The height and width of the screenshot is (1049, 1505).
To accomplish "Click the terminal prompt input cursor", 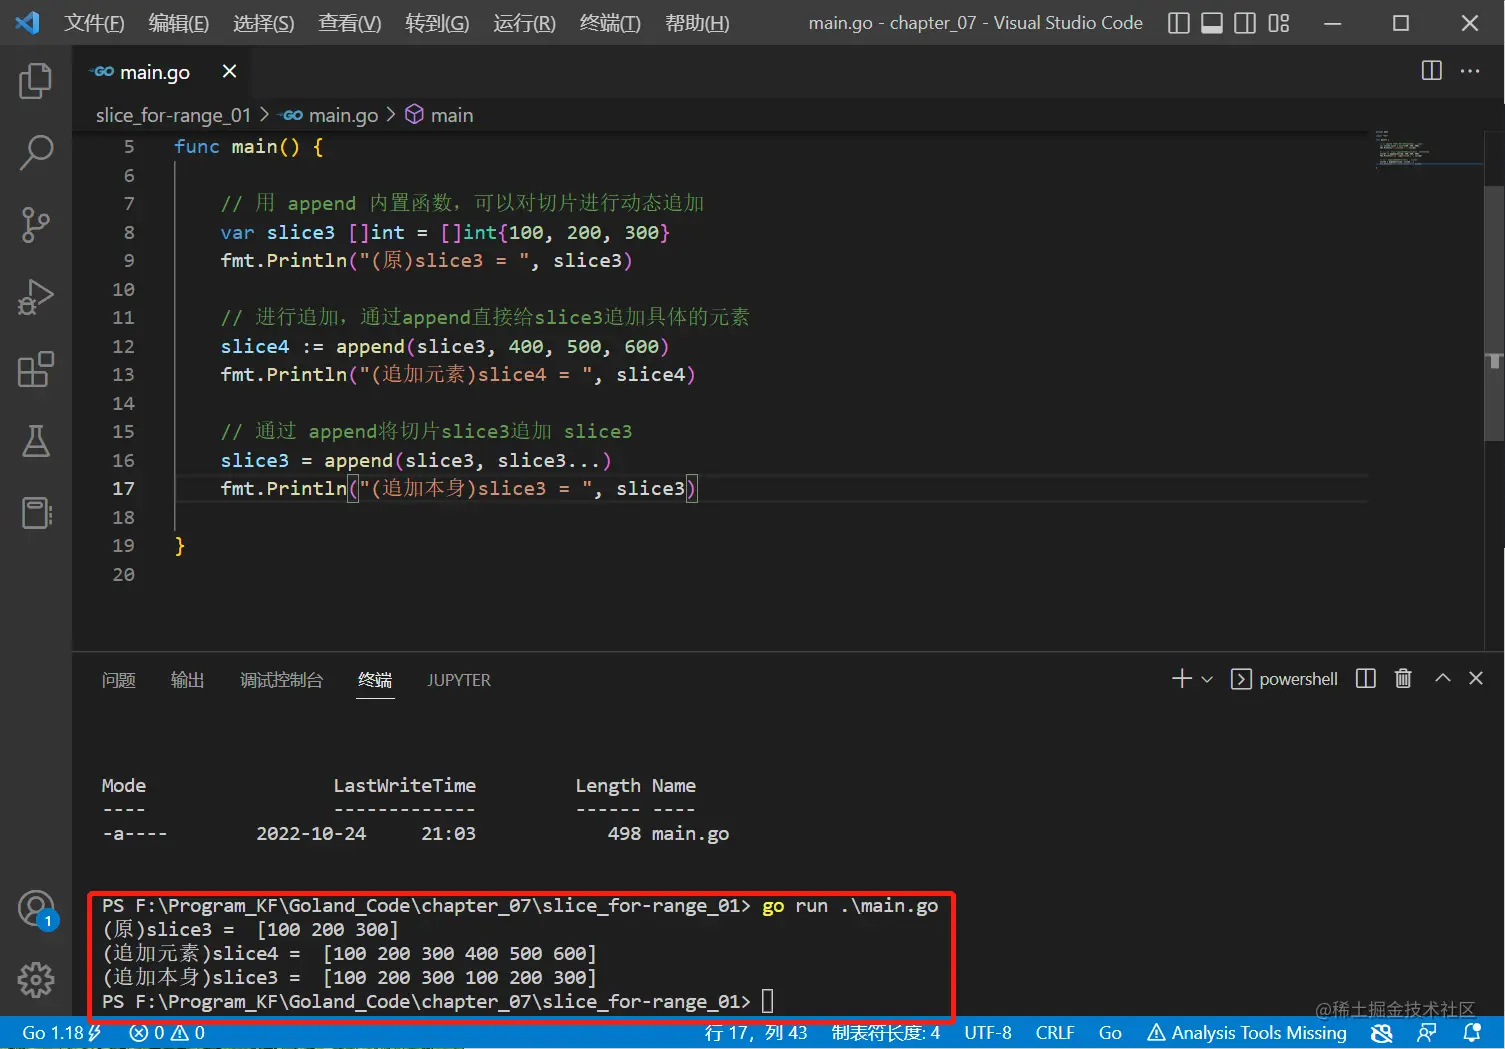I will (768, 1001).
